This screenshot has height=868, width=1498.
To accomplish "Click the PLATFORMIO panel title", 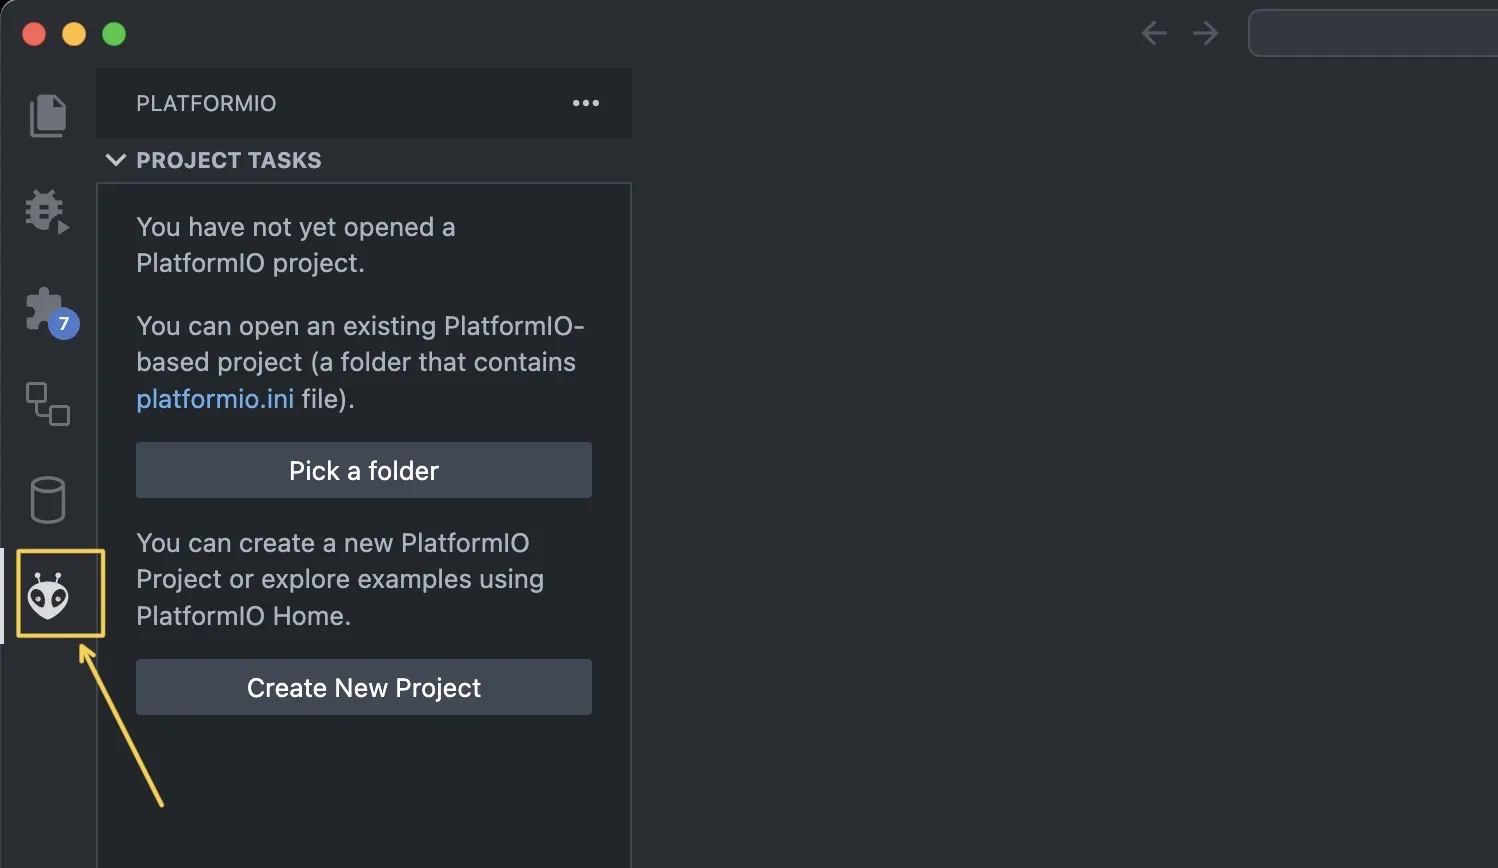I will 206,103.
